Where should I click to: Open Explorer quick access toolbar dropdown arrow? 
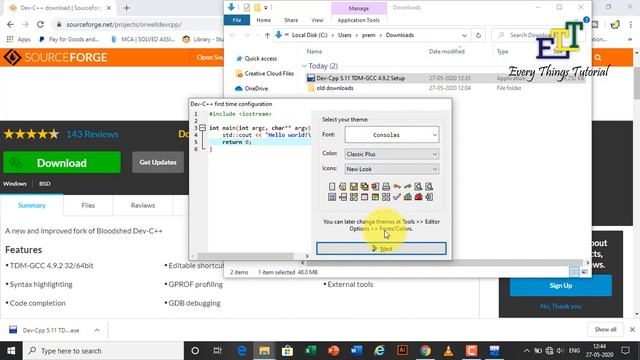266,7
